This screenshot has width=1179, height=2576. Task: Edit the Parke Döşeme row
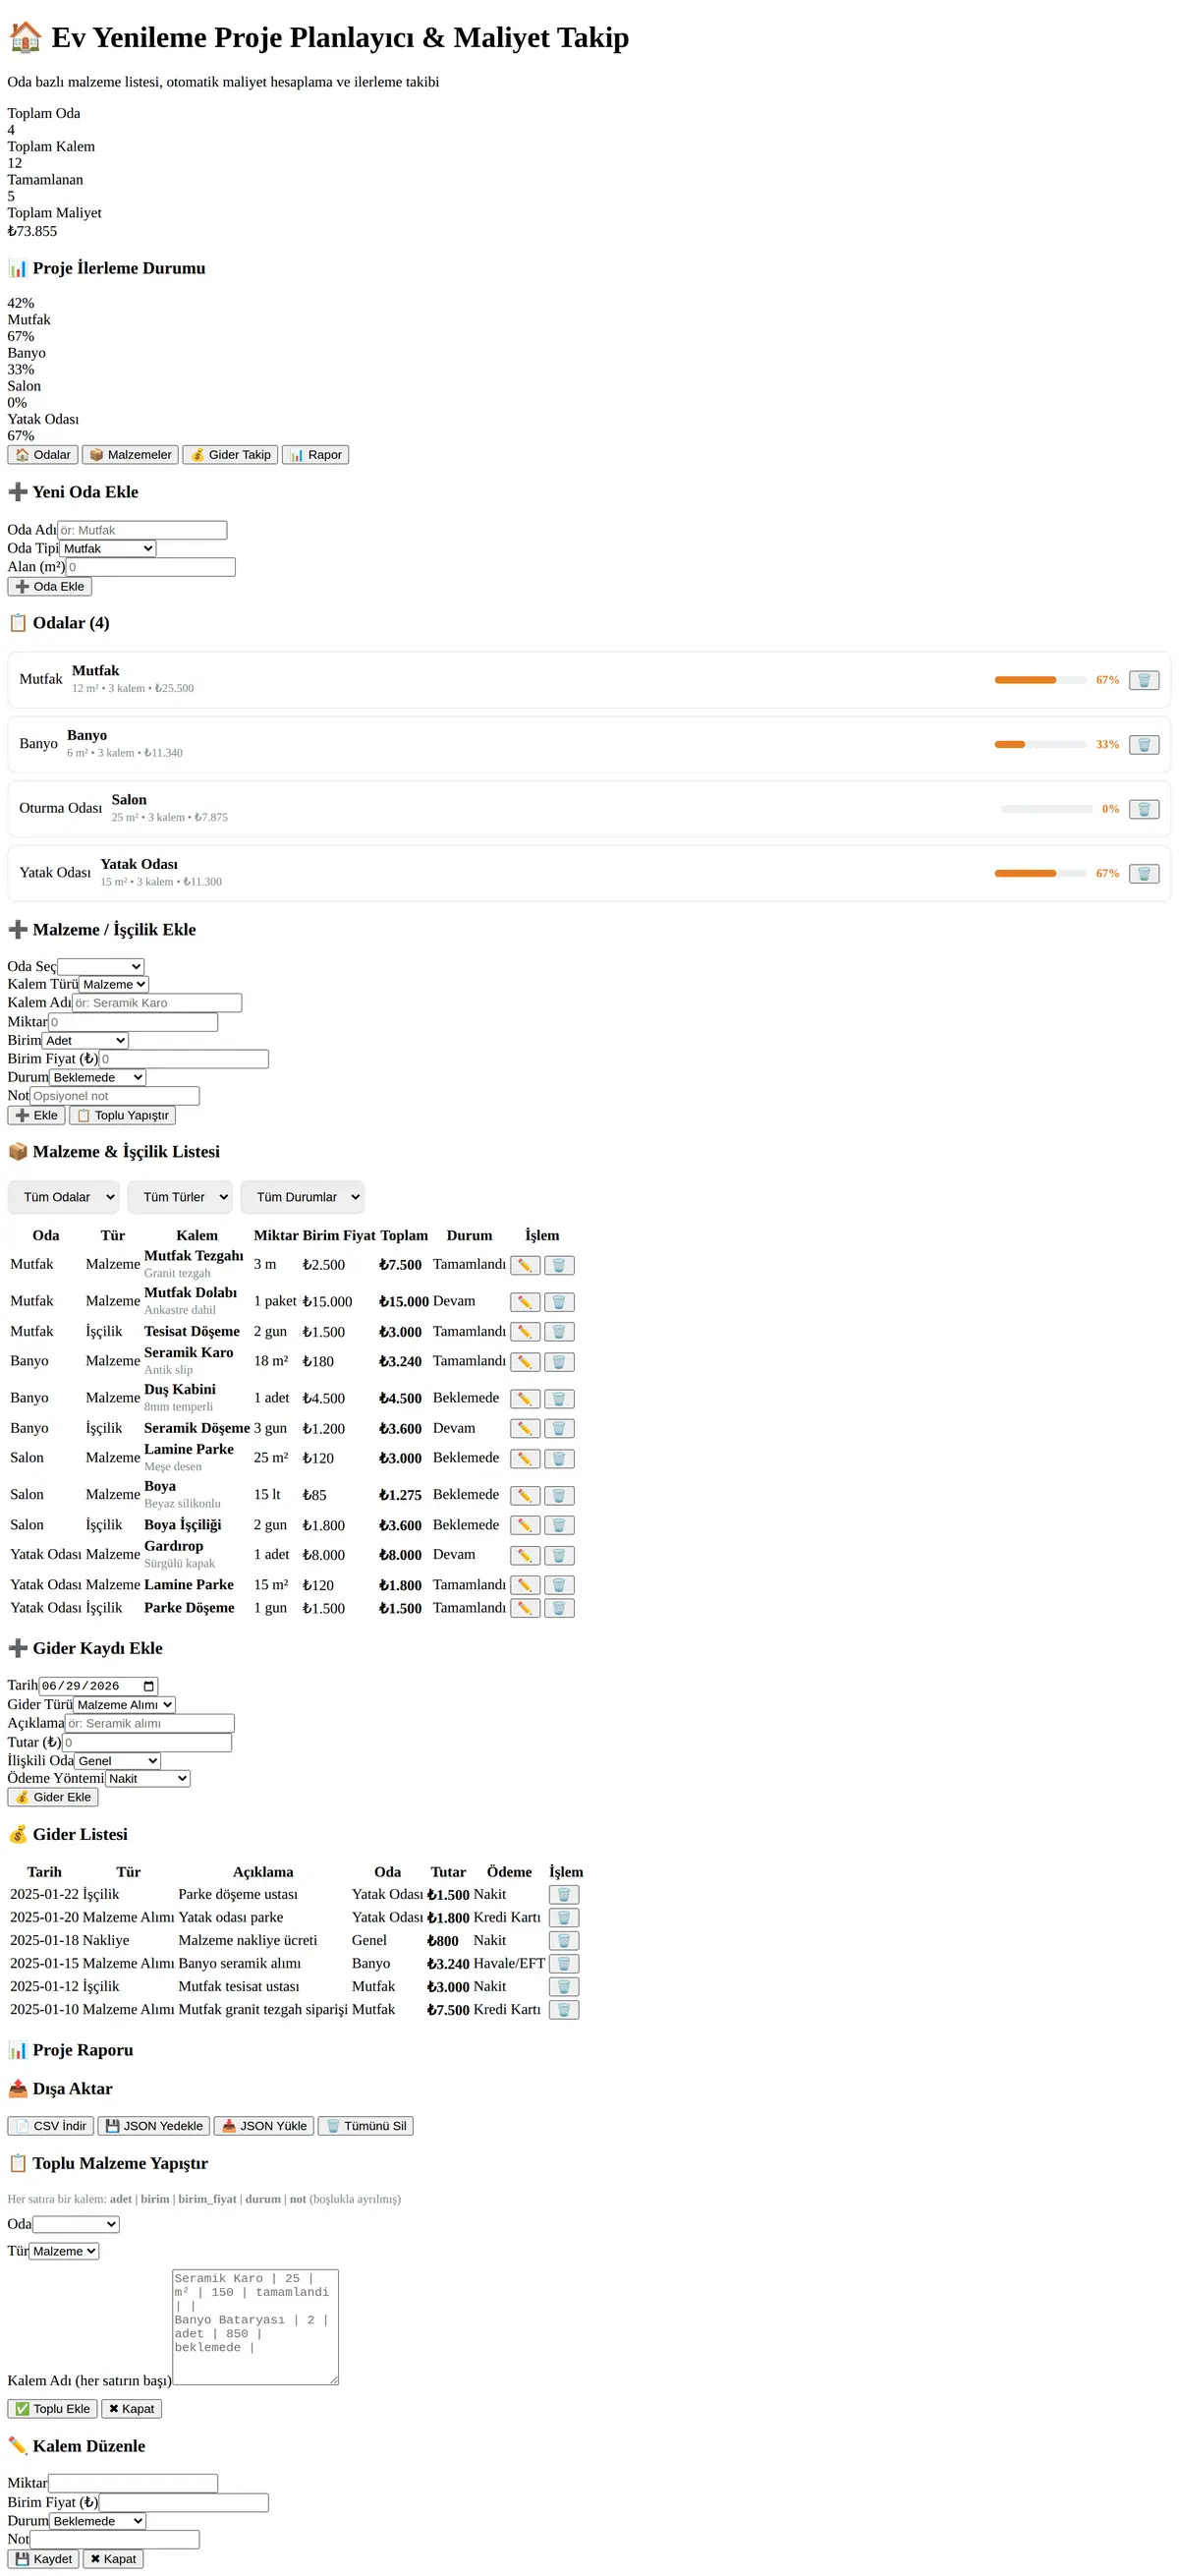525,1608
